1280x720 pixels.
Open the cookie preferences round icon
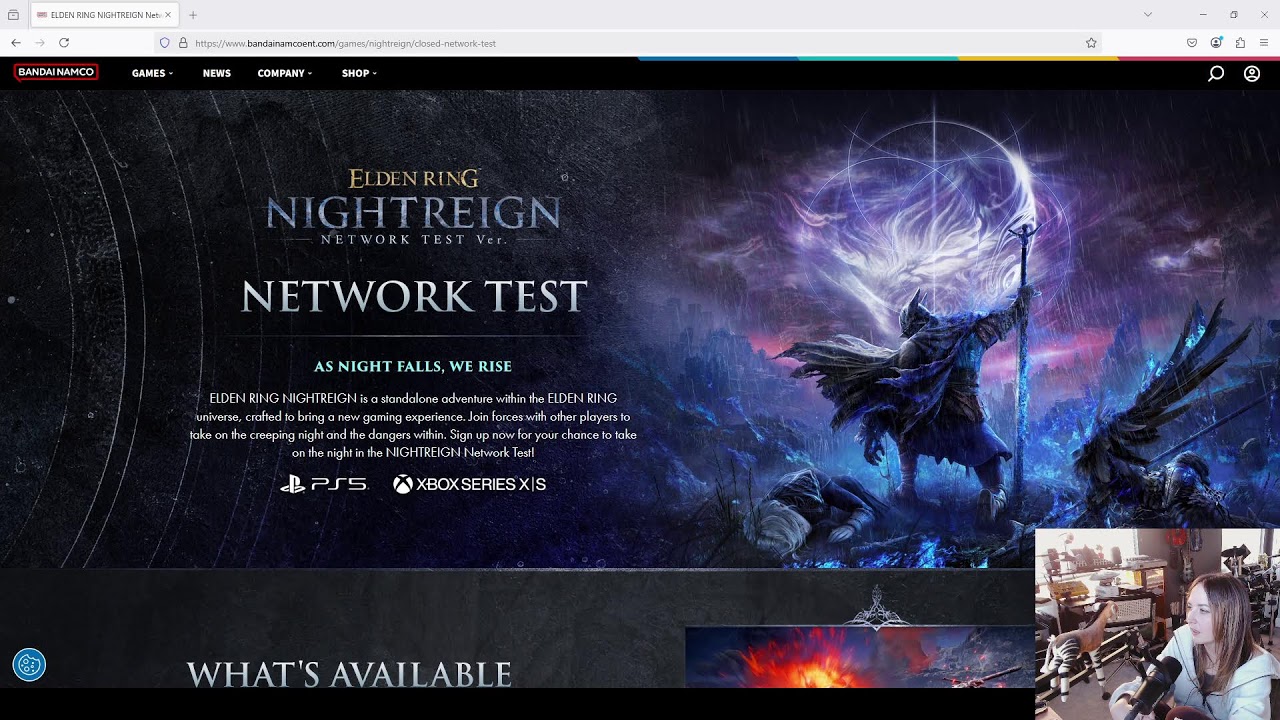[x=29, y=664]
